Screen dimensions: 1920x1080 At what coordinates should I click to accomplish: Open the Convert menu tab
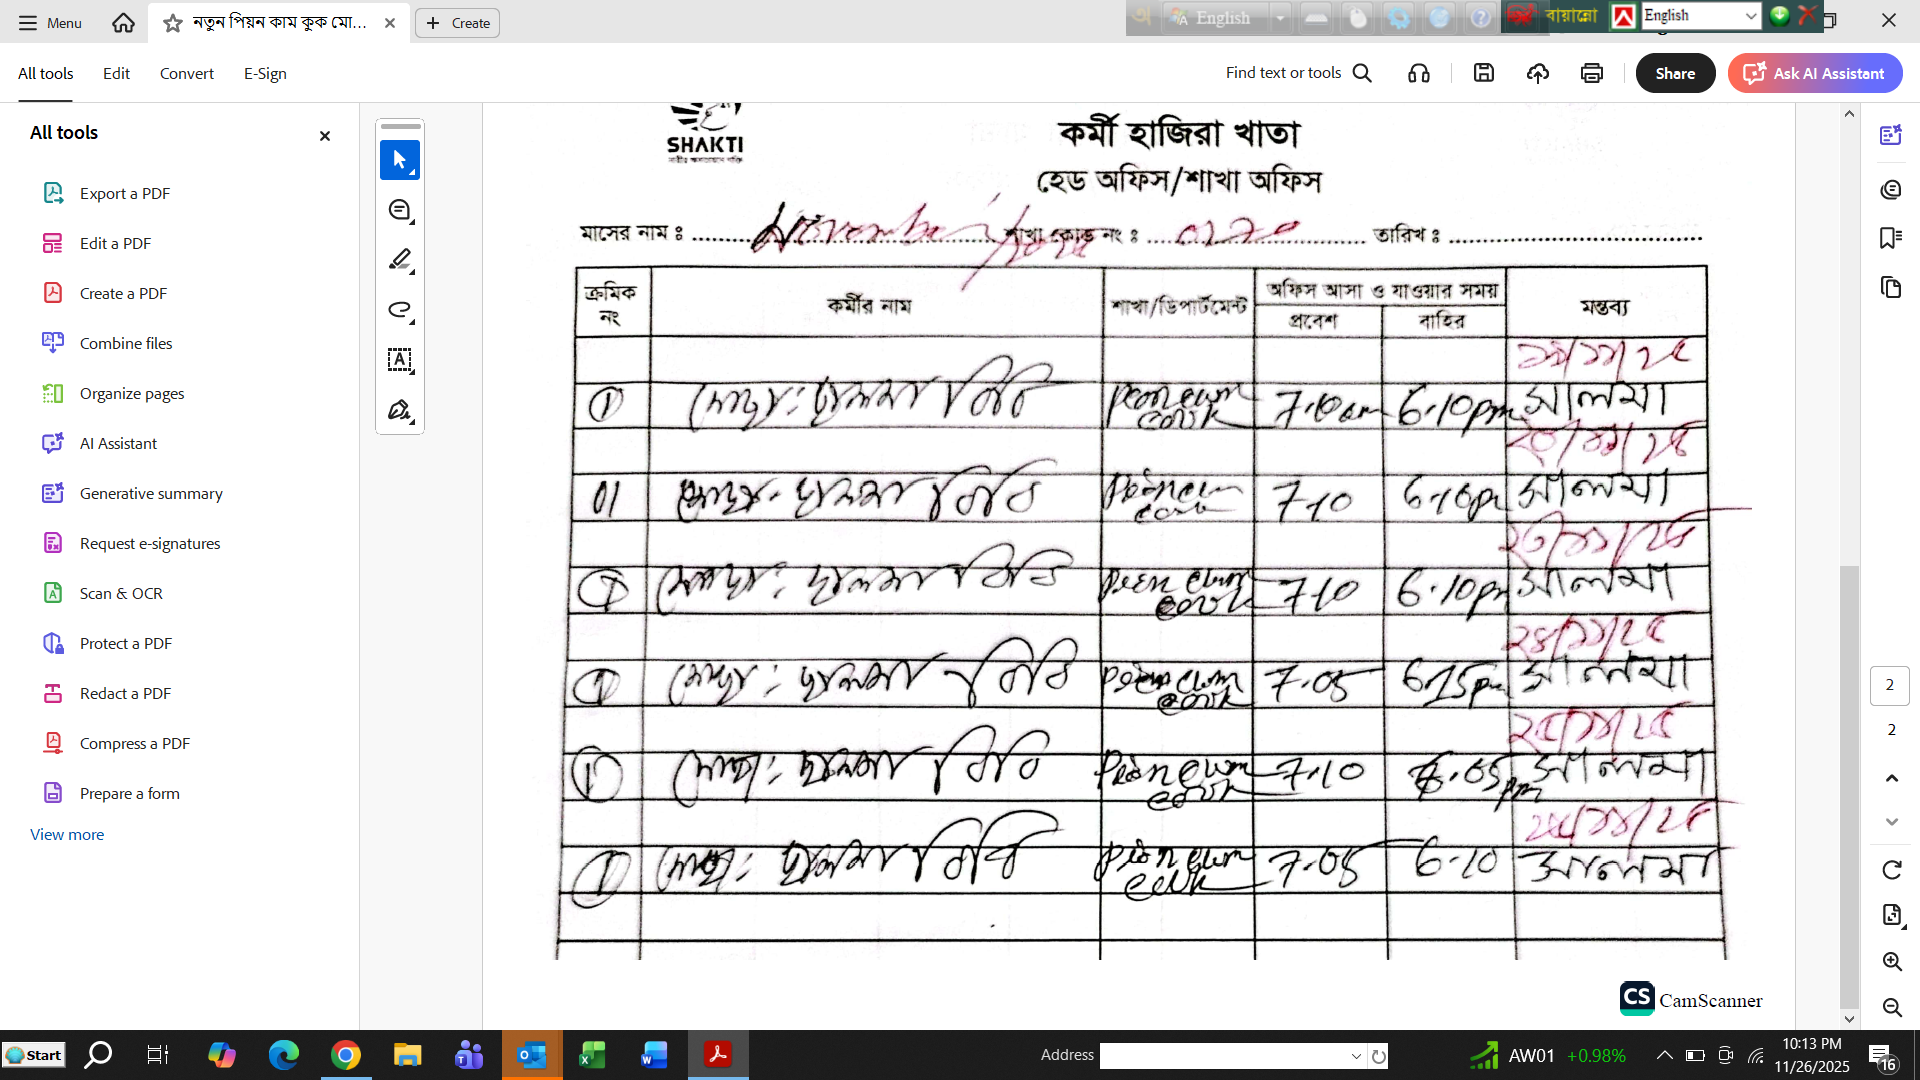click(x=186, y=74)
